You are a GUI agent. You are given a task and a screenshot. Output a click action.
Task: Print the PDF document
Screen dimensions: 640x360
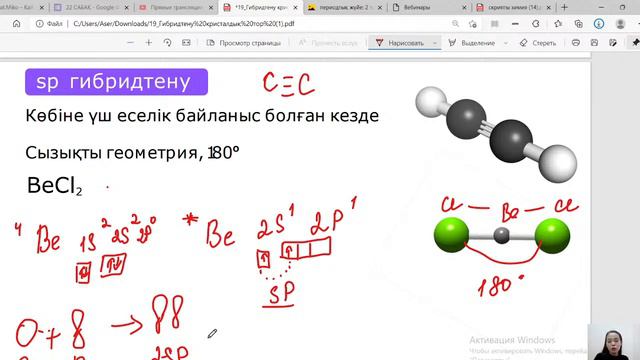coord(576,43)
